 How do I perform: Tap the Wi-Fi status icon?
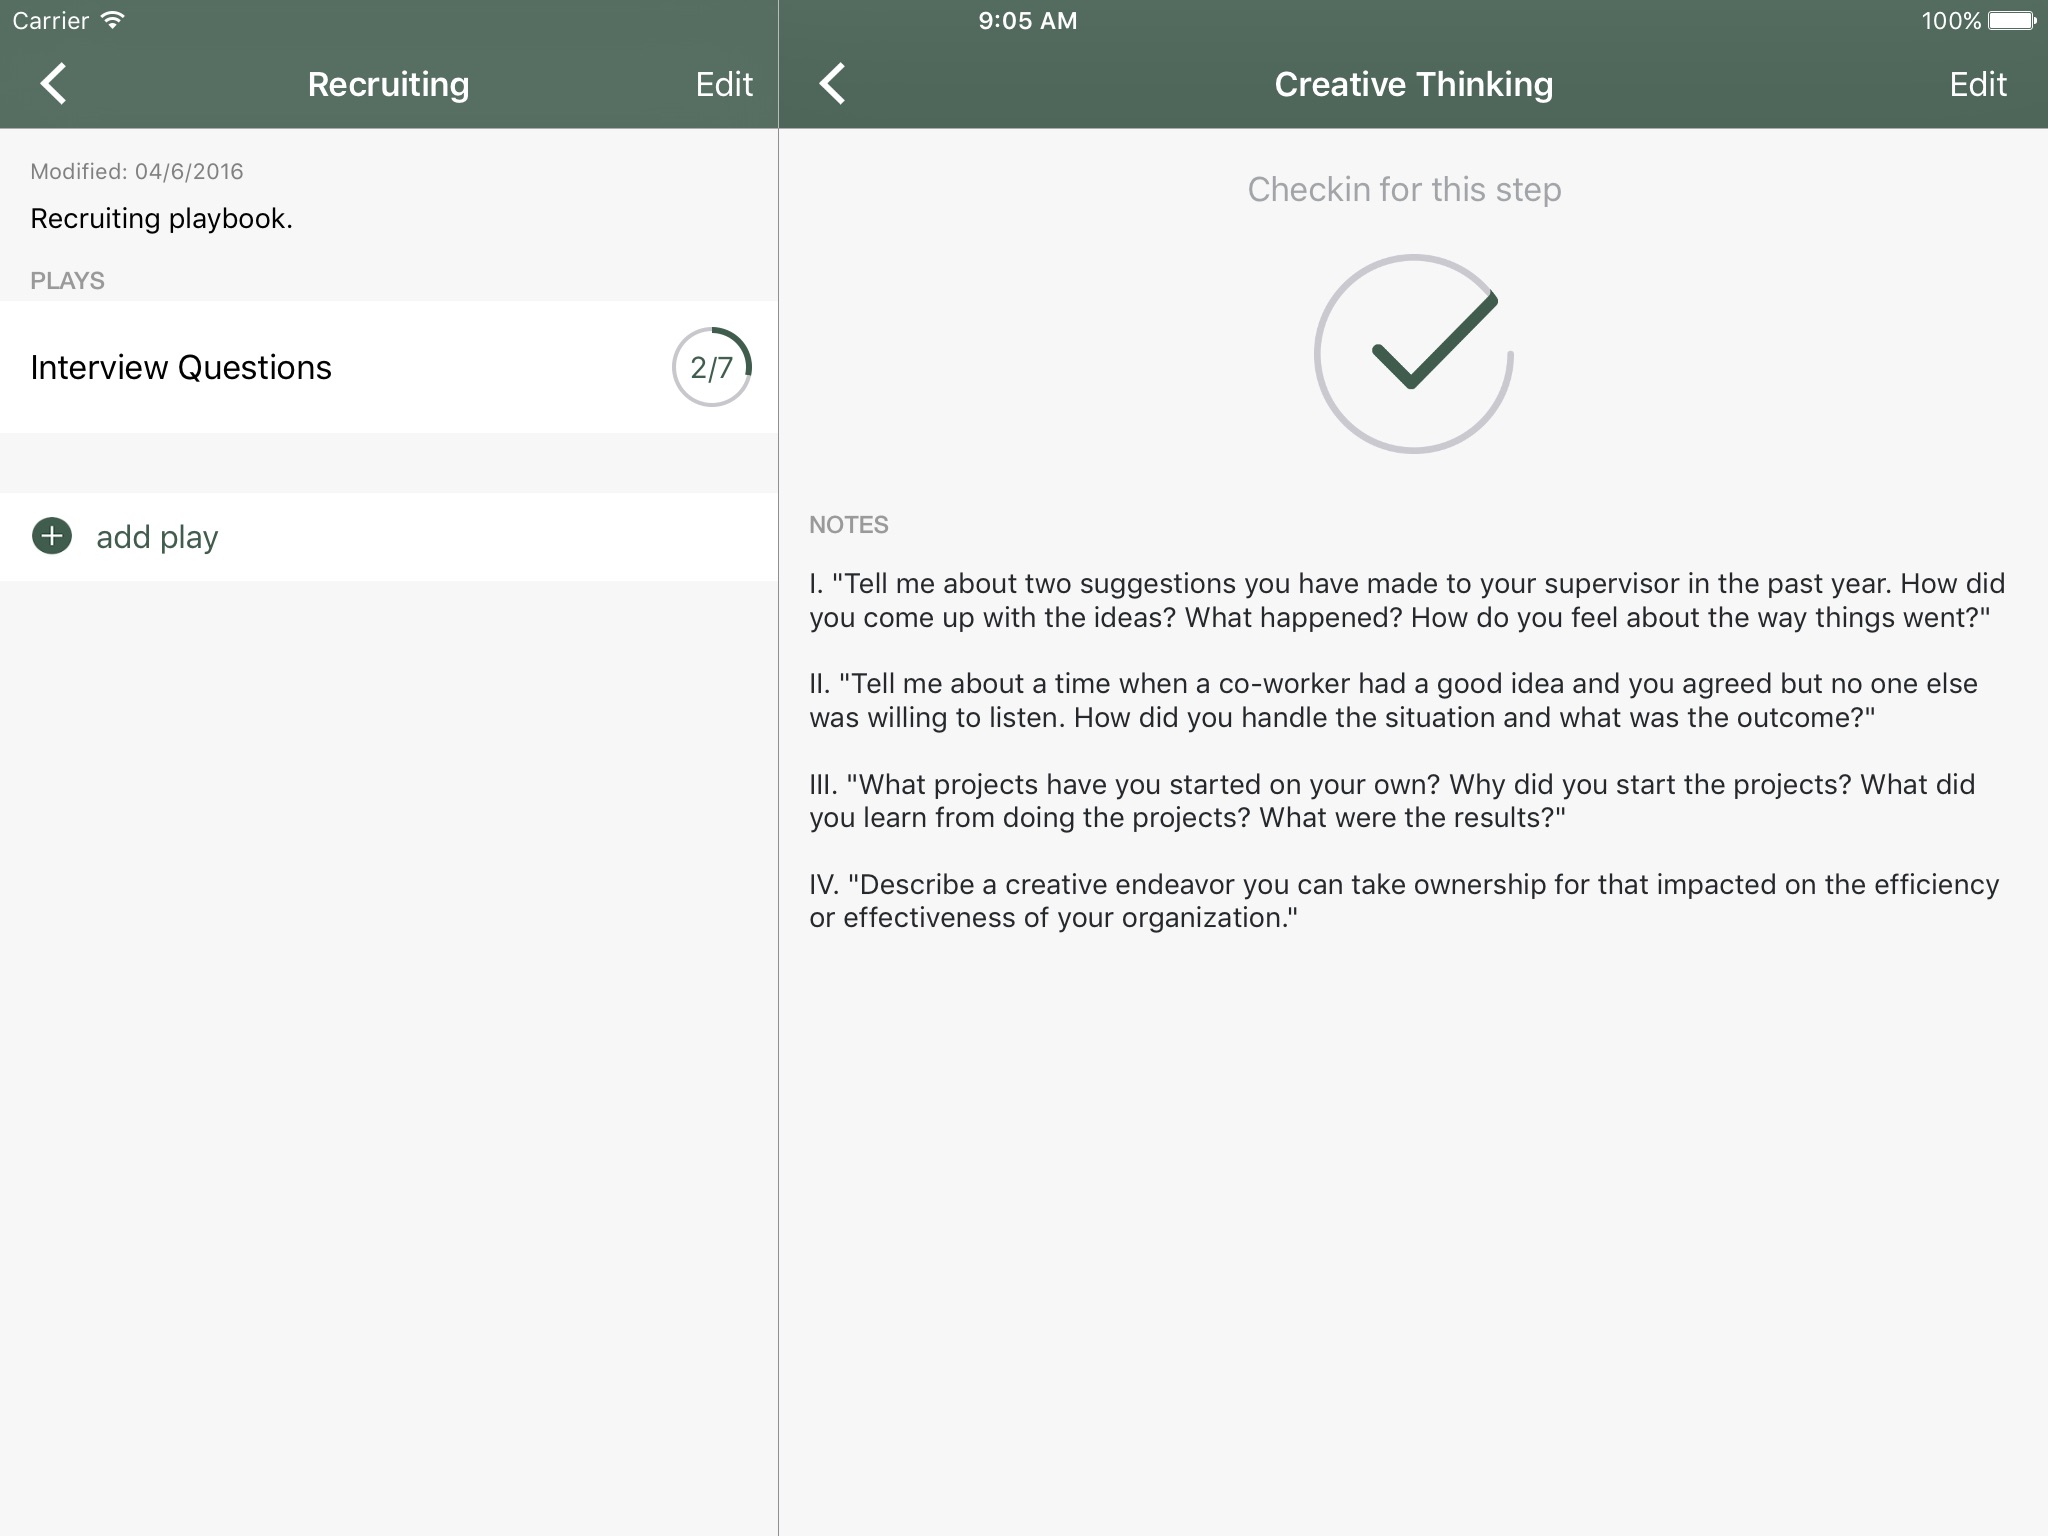pos(113,20)
